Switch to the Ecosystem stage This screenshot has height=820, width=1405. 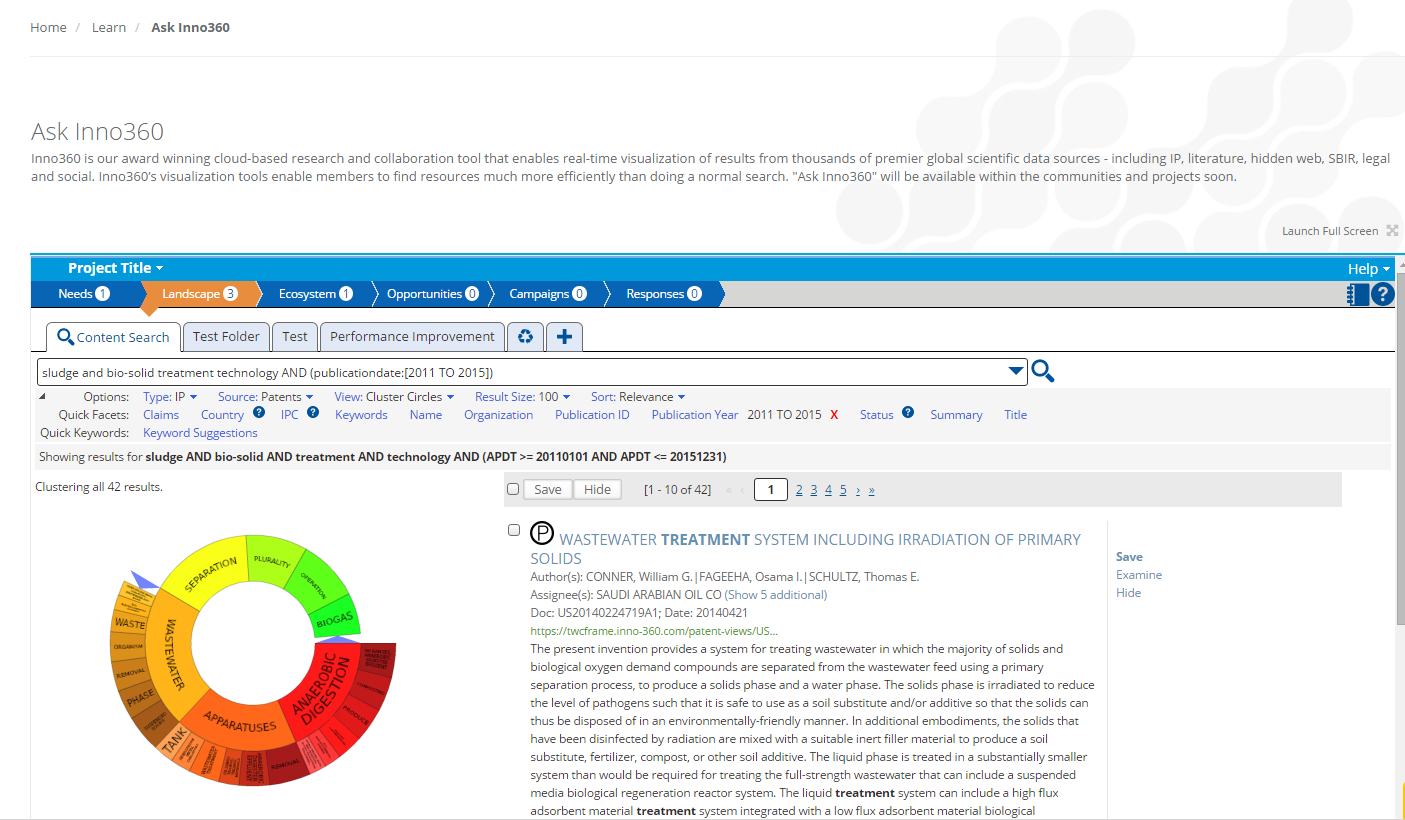point(315,294)
